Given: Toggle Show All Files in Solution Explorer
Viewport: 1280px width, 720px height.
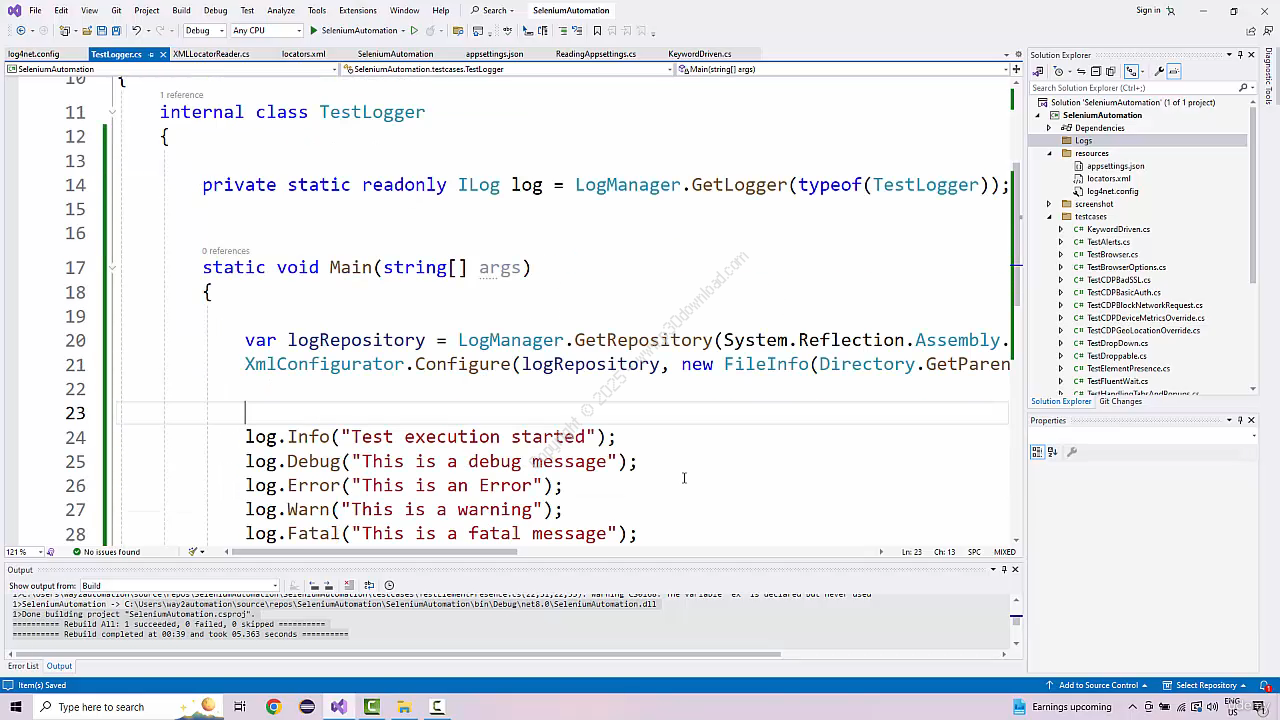Looking at the screenshot, I should click(1111, 71).
